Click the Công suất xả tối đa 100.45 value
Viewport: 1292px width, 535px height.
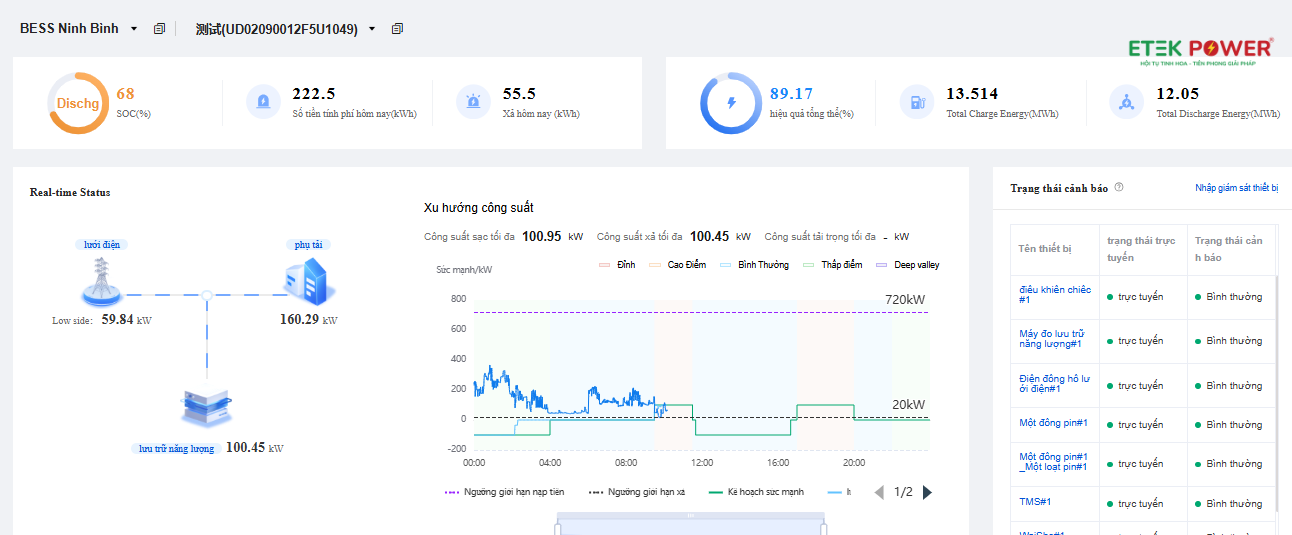point(709,237)
